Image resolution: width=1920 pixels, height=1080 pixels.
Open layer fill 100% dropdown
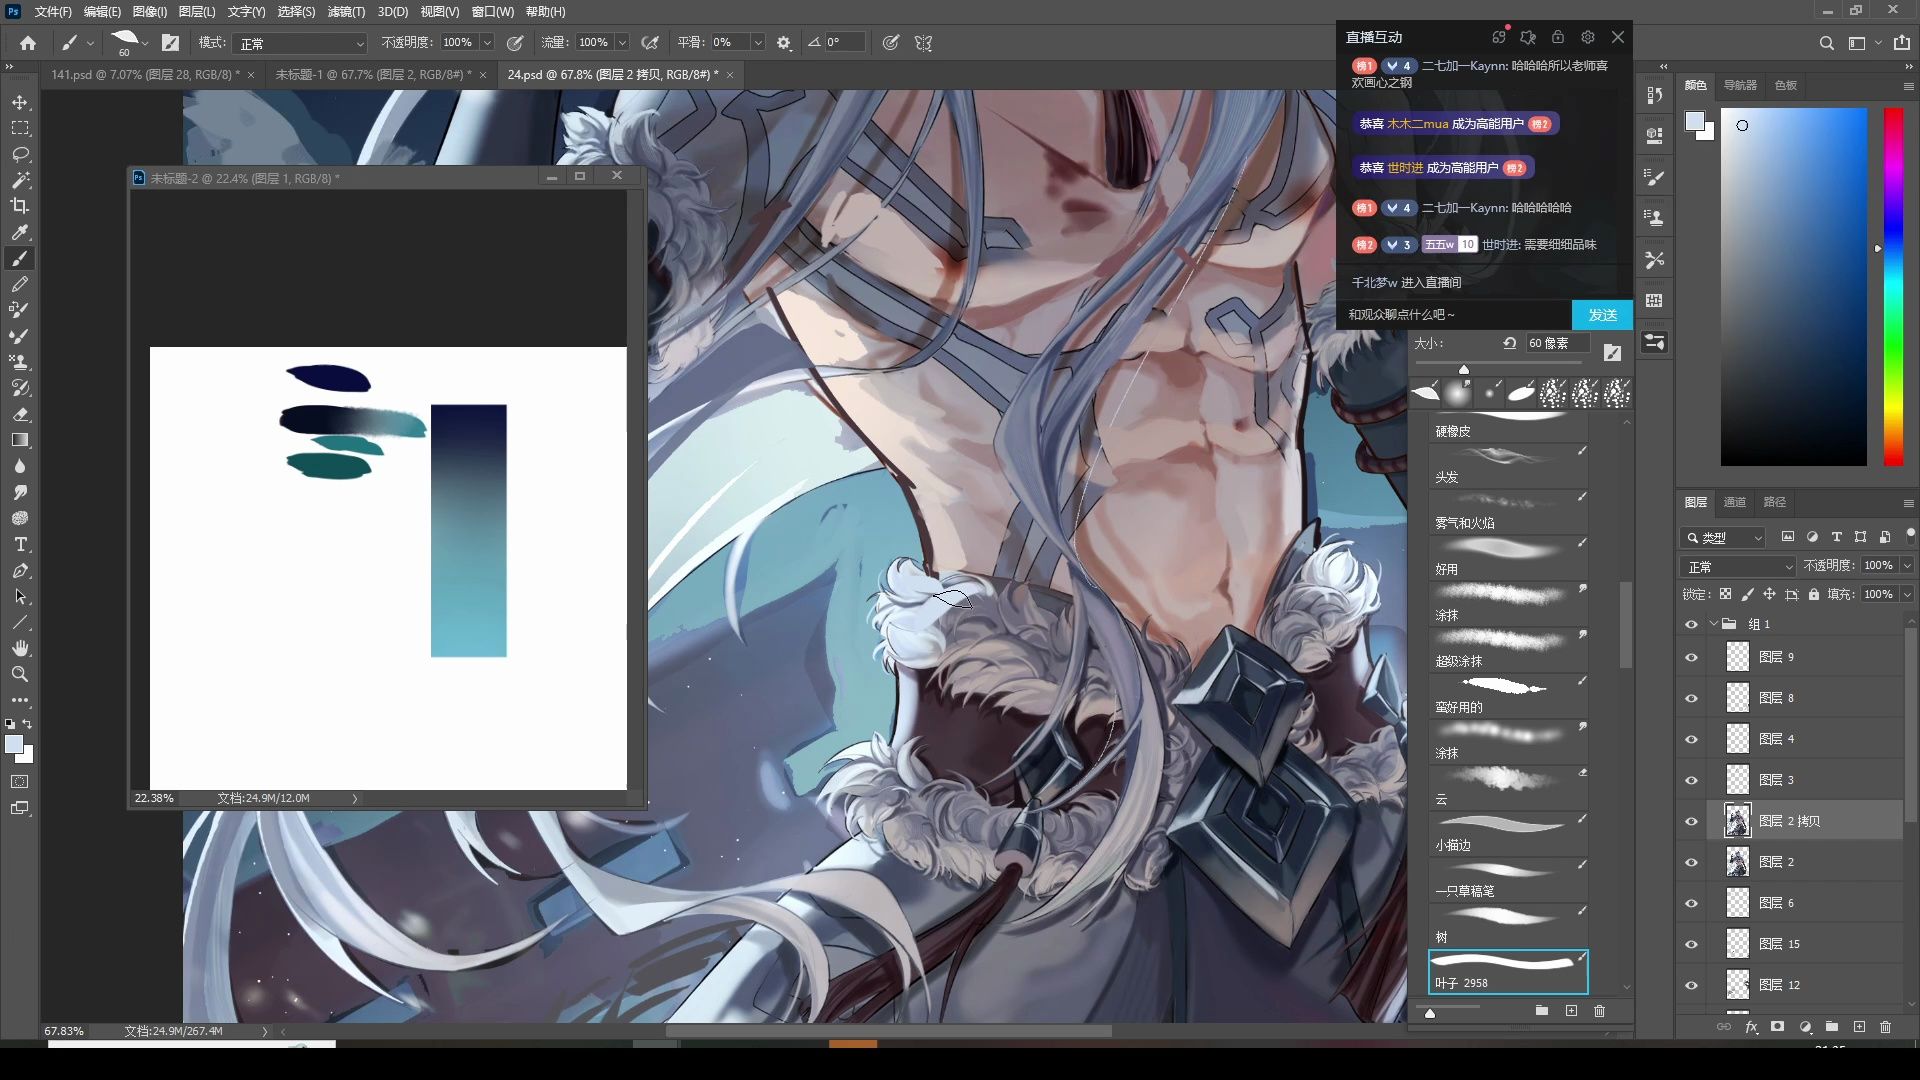1907,594
